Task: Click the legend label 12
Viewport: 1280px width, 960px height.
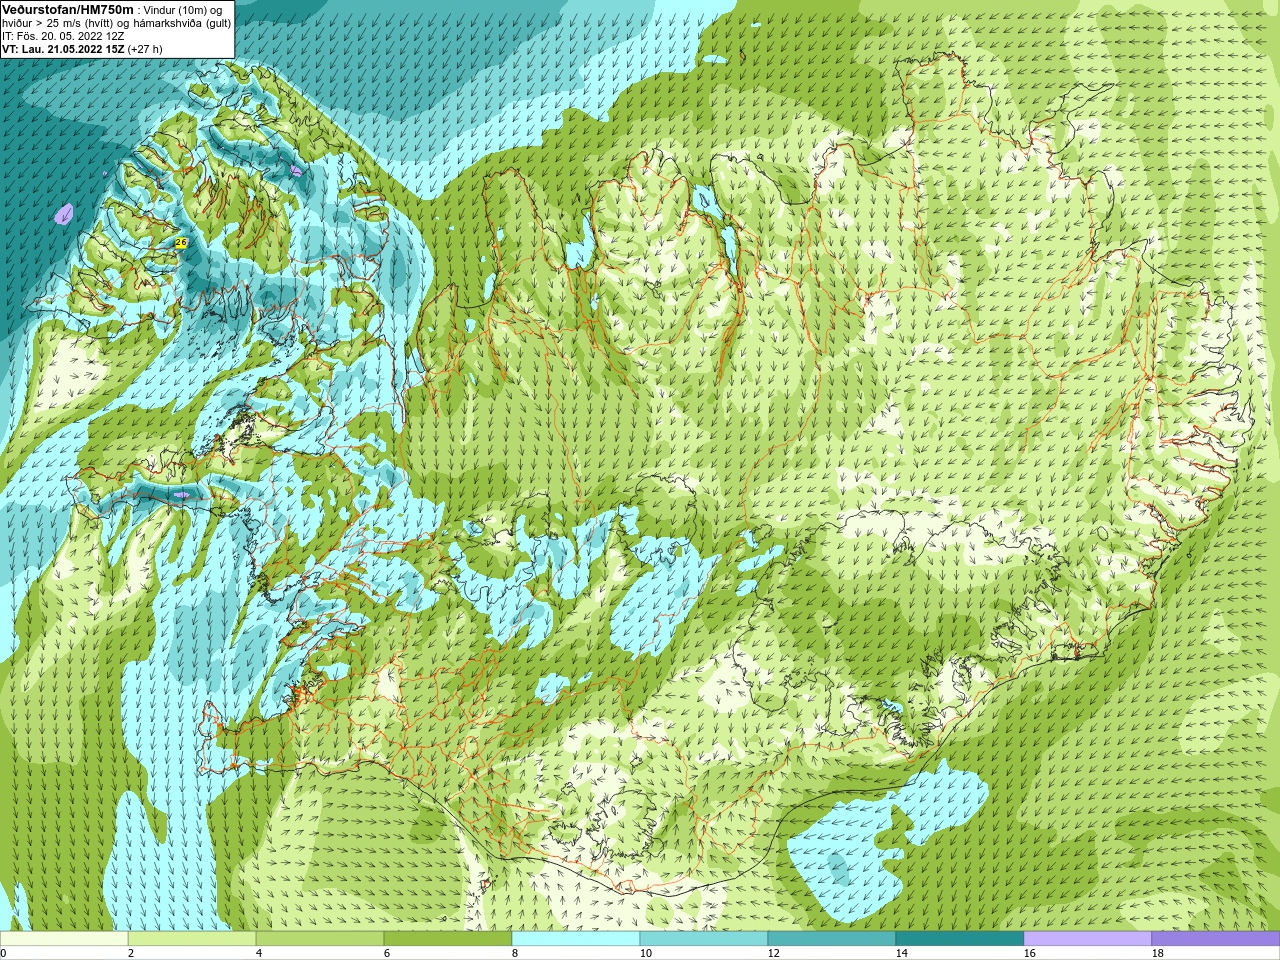Action: pyautogui.click(x=773, y=953)
